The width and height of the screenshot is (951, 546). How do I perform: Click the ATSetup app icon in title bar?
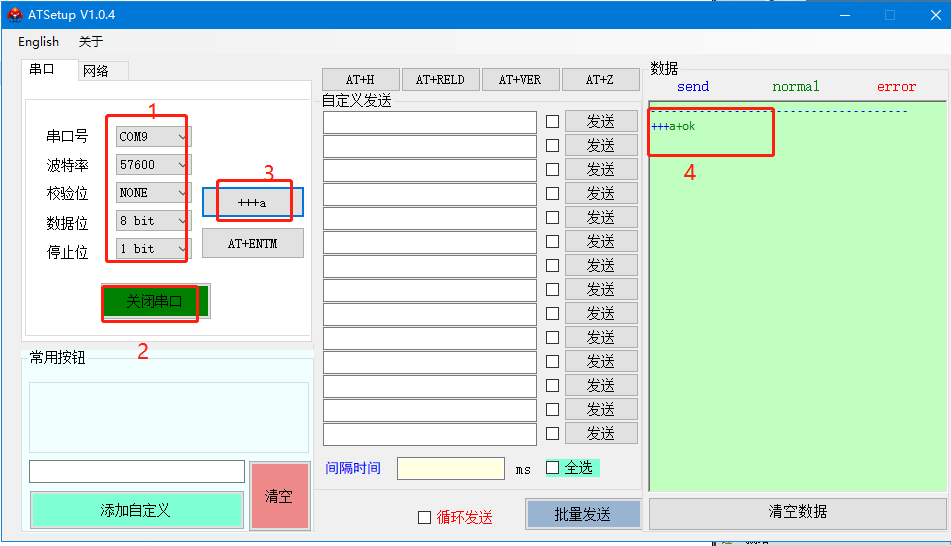15,15
